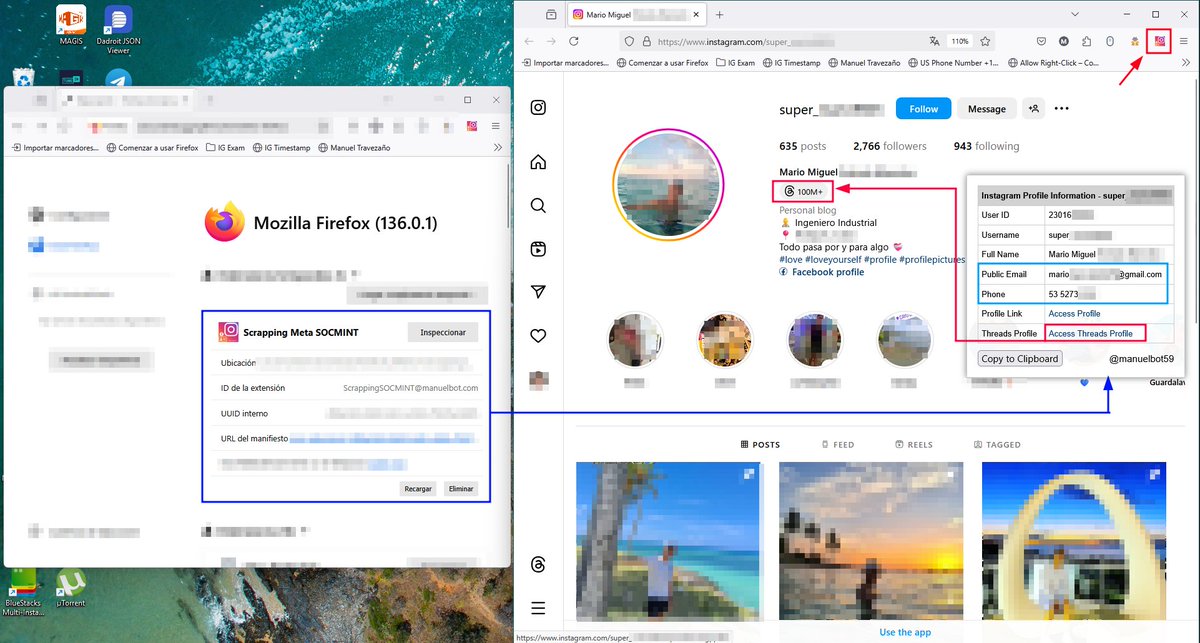This screenshot has width=1200, height=643.
Task: Switch to the POSTS tab
Action: tap(760, 444)
